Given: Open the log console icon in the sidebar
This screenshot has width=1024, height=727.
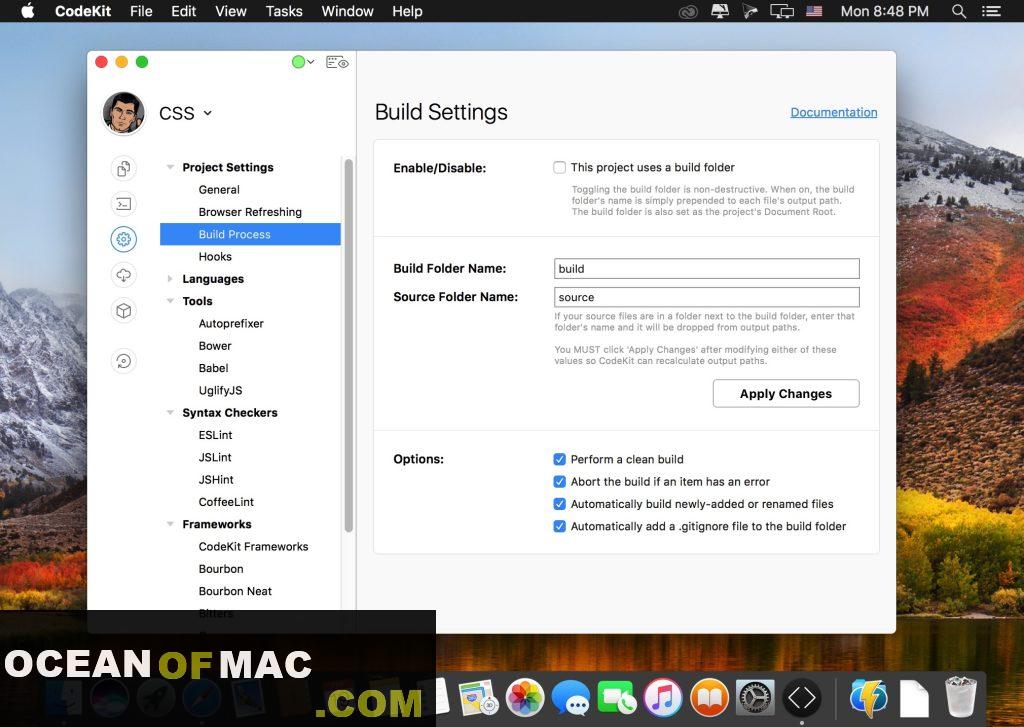Looking at the screenshot, I should pyautogui.click(x=123, y=204).
